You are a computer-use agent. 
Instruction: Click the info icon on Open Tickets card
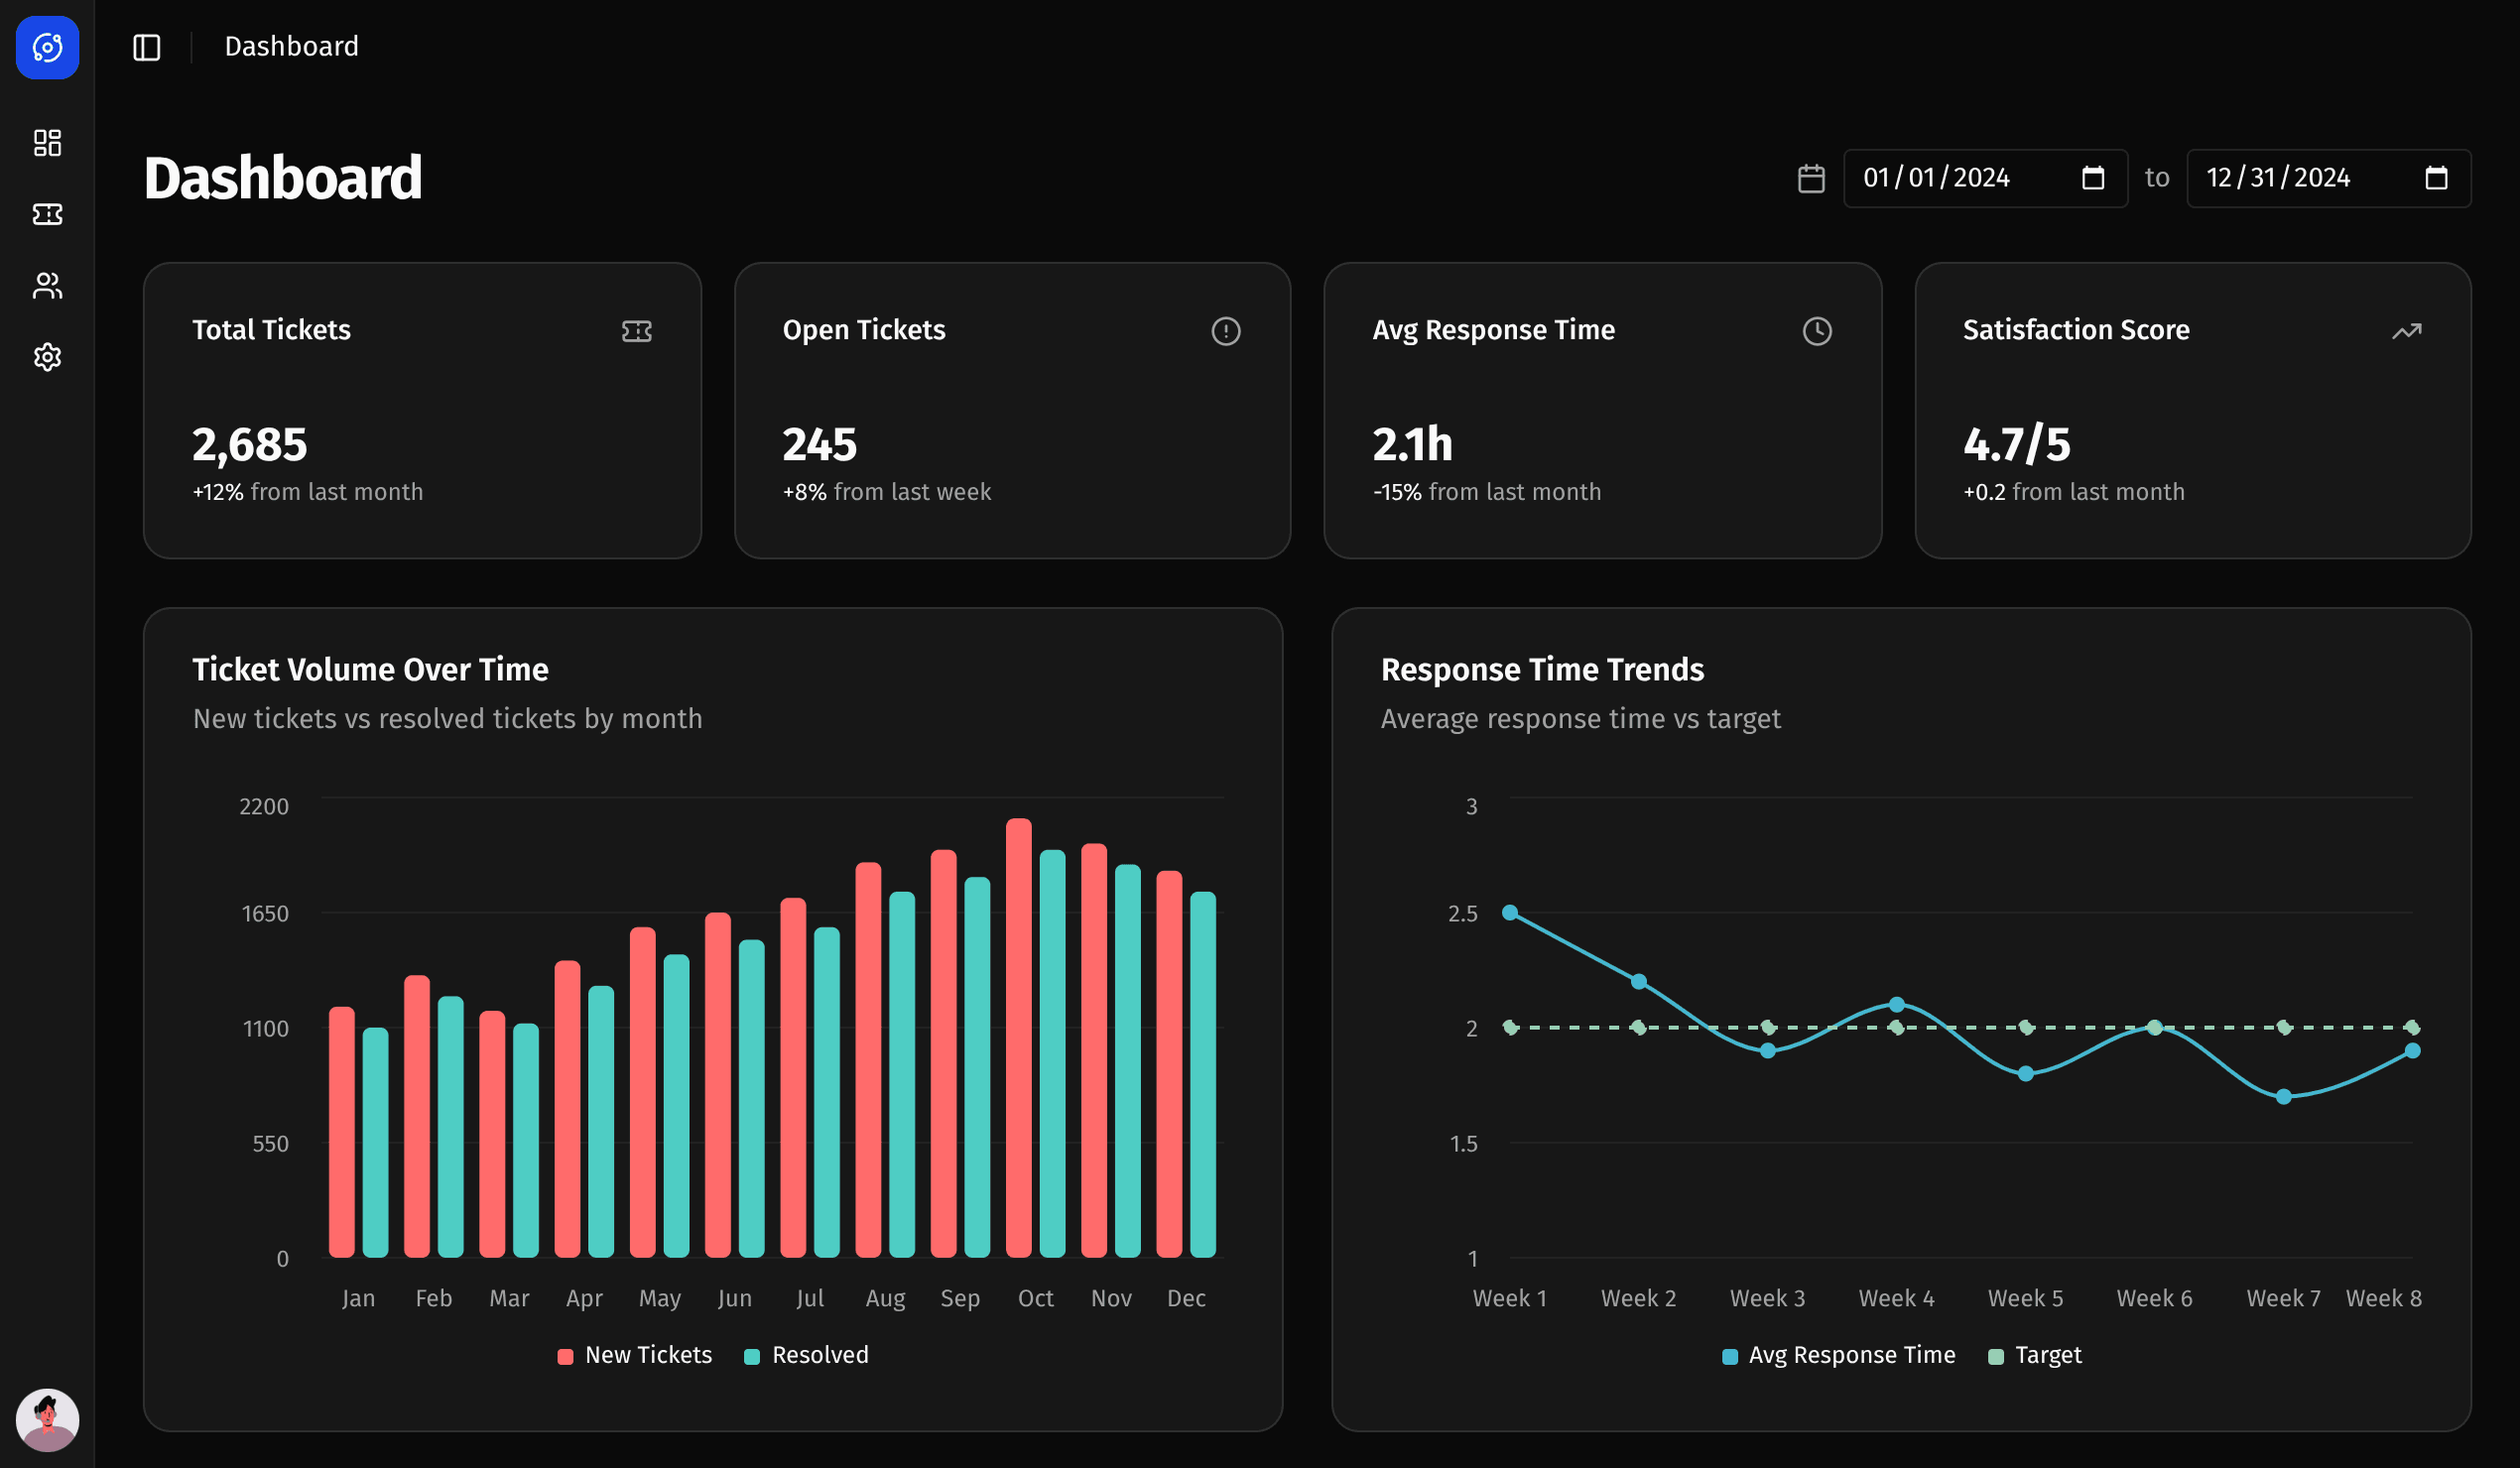[1227, 330]
